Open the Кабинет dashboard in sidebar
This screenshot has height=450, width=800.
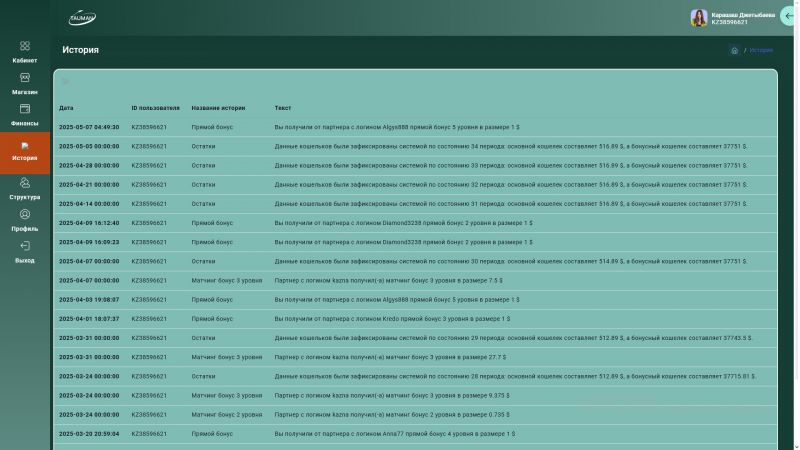[x=25, y=51]
